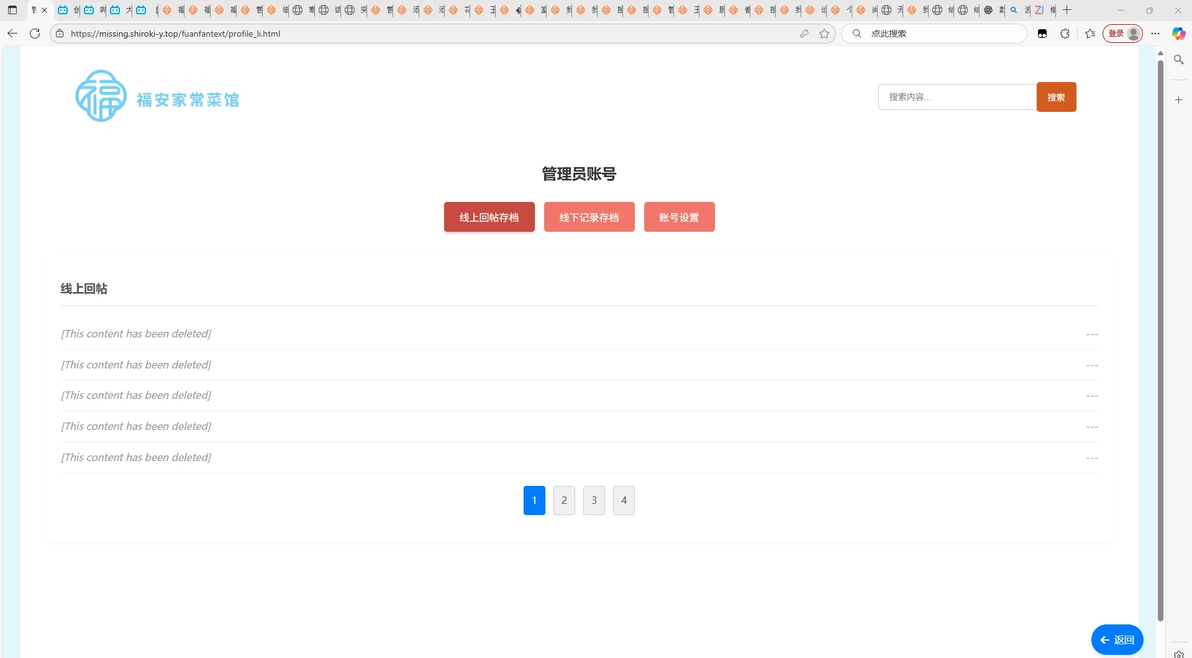1192x658 pixels.
Task: Select the 线下记录存档 tab
Action: tap(589, 217)
